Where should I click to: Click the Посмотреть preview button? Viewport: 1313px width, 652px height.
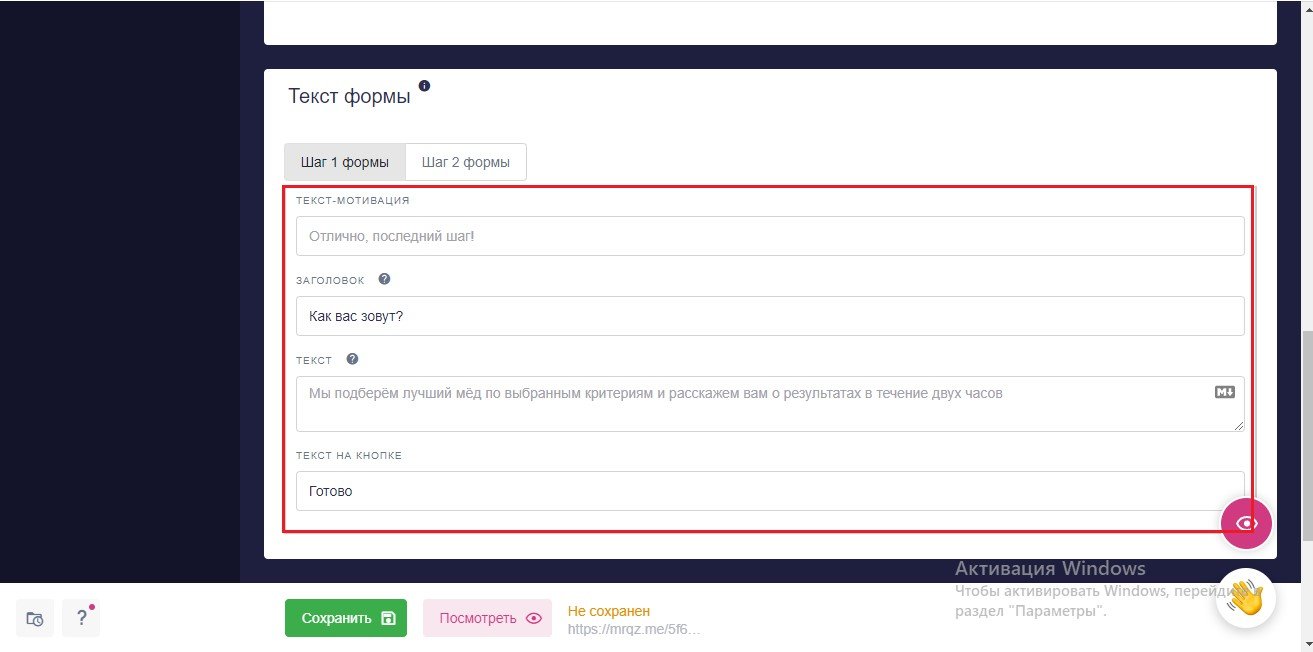487,618
